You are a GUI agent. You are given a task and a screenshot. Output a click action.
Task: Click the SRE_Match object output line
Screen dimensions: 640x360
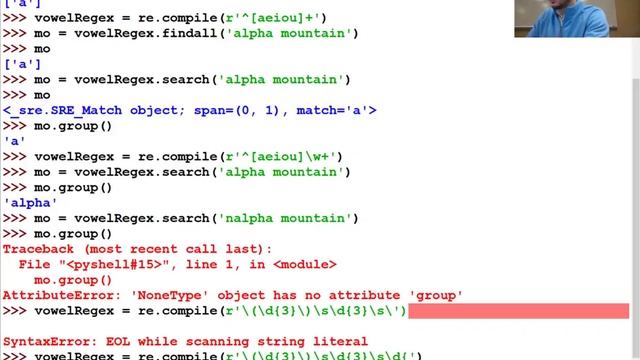click(189, 111)
